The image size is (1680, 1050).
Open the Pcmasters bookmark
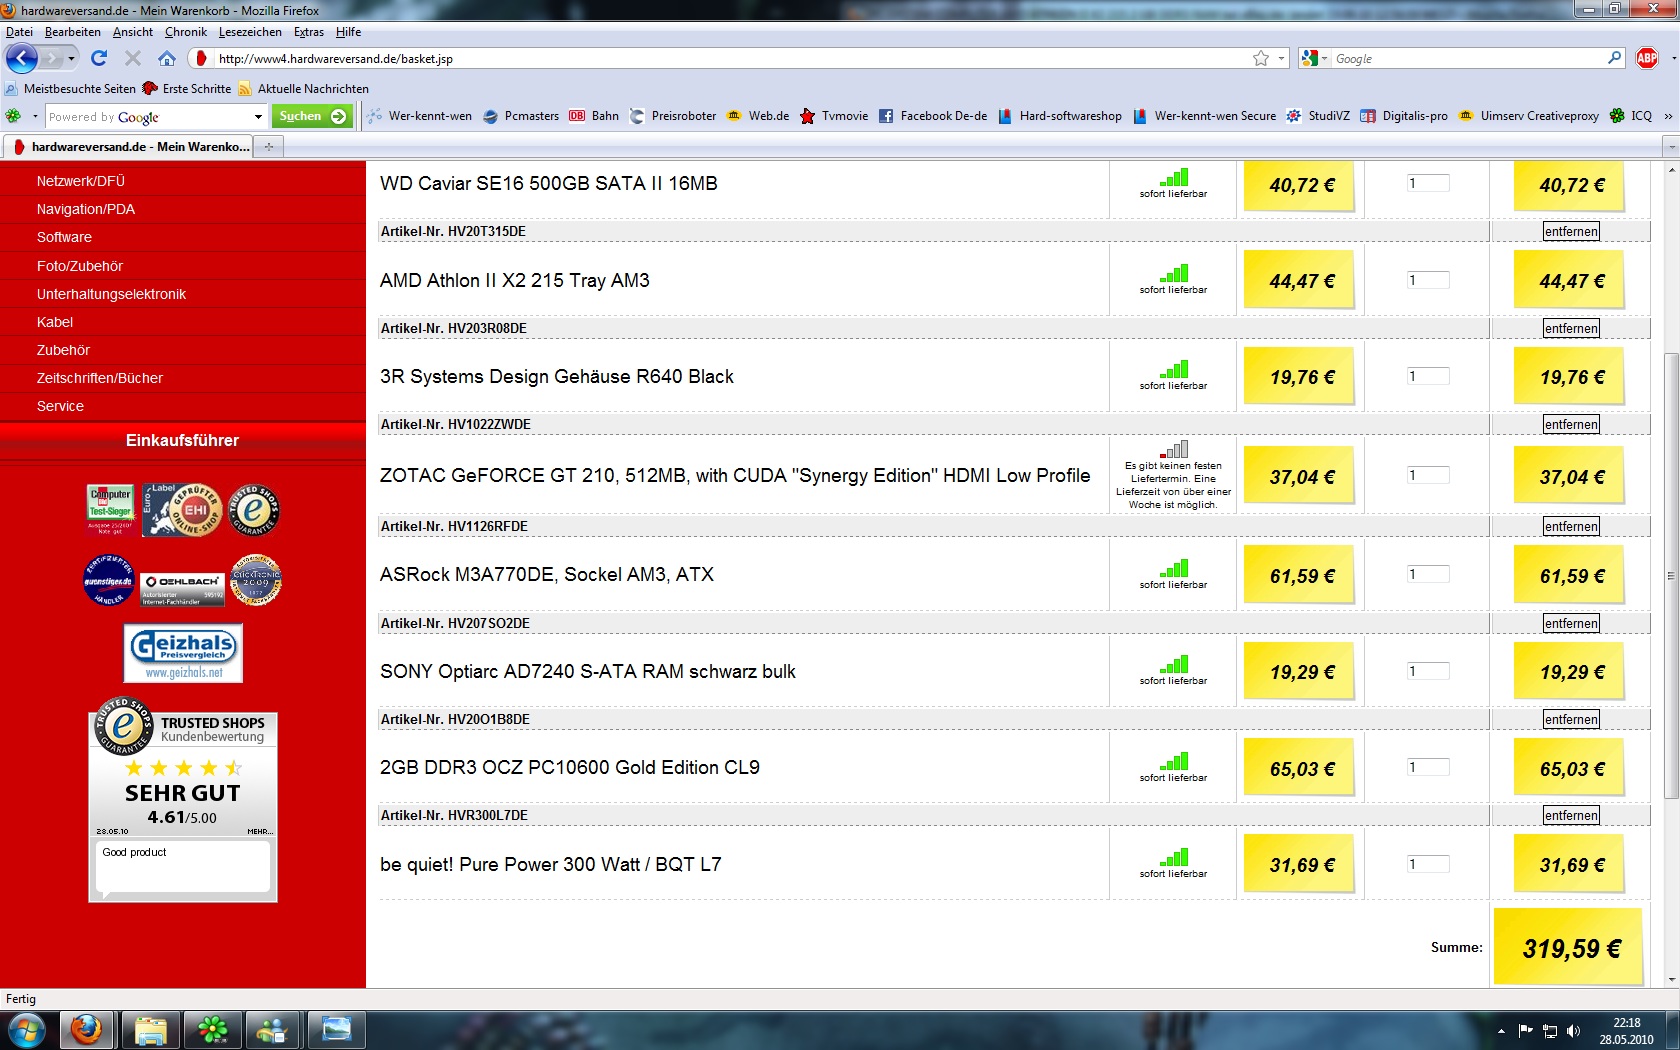pos(521,116)
